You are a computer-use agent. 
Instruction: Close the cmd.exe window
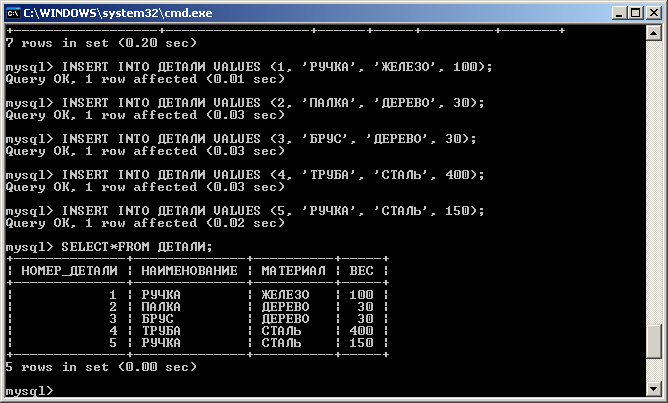point(654,13)
